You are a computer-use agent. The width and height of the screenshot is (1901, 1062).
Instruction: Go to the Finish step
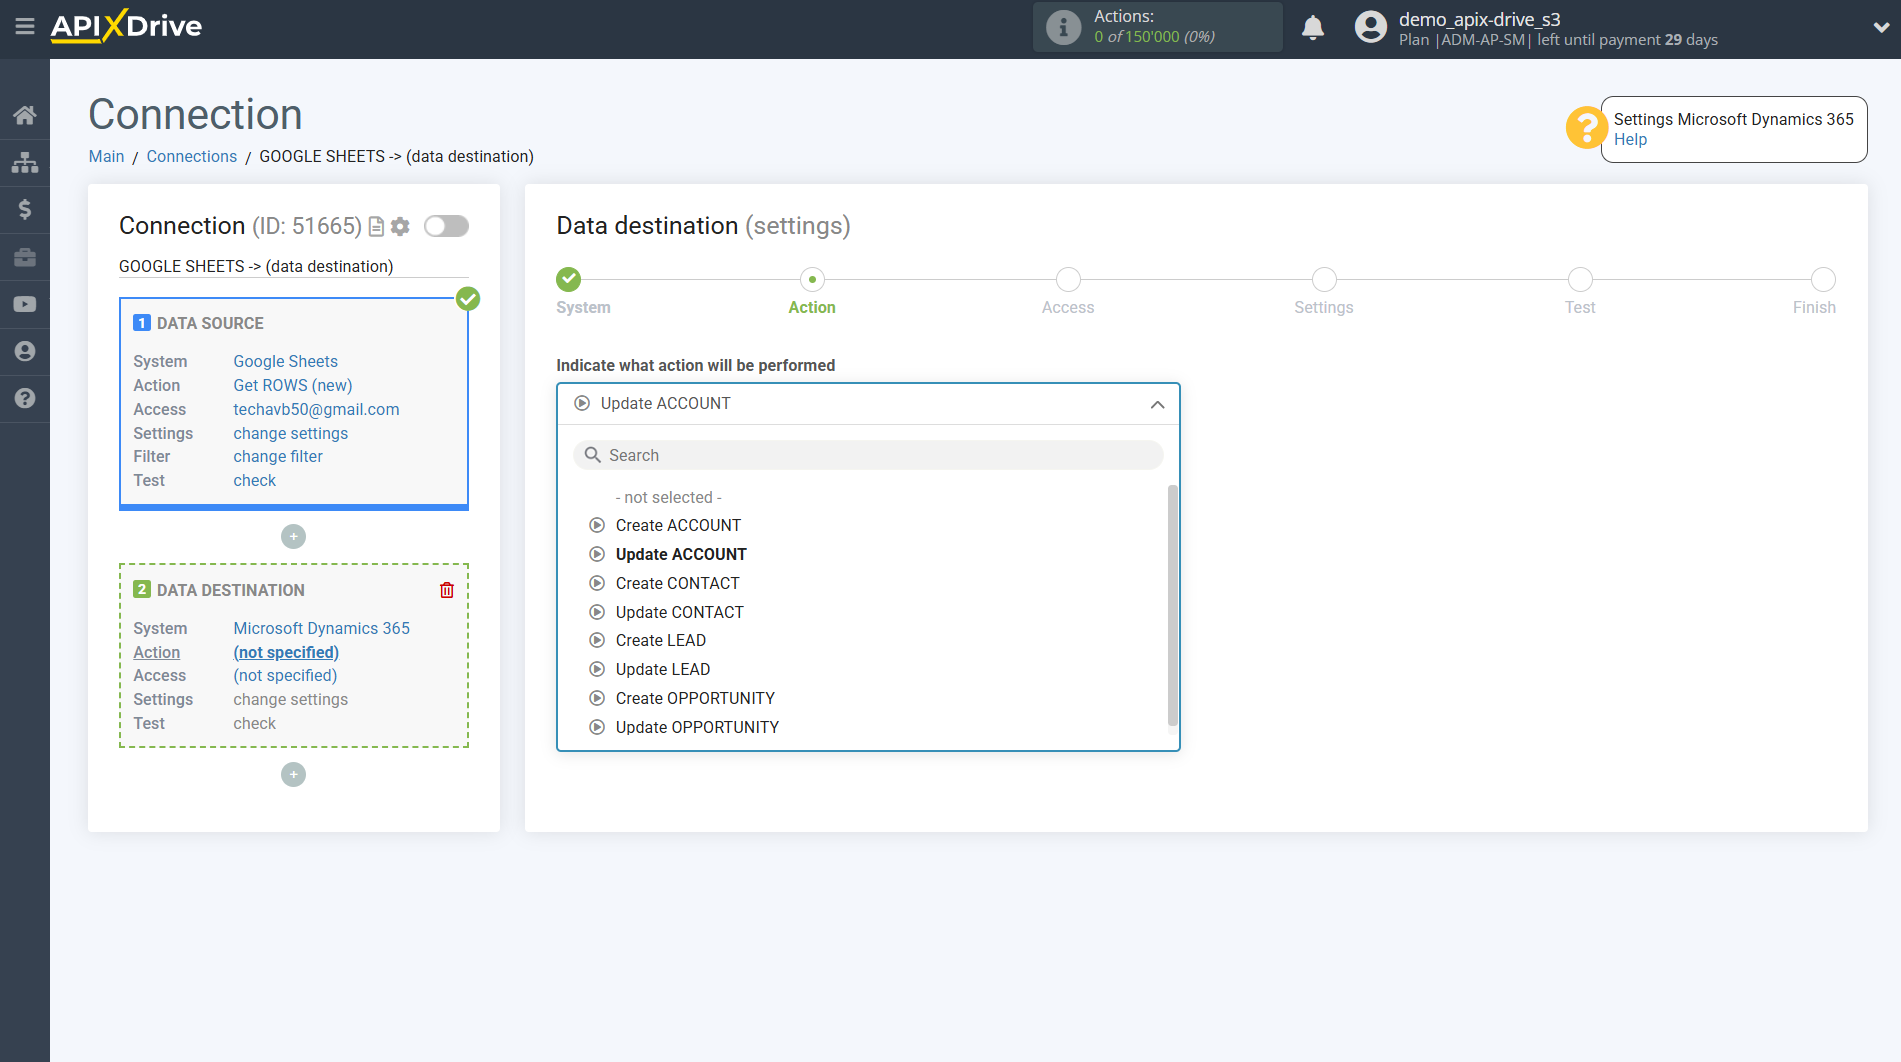pos(1823,279)
